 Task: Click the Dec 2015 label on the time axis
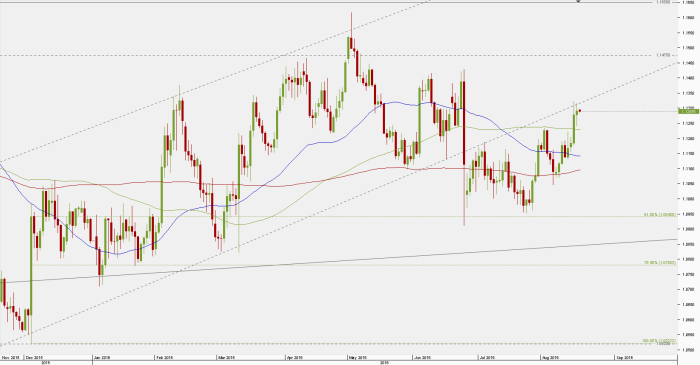click(x=34, y=357)
